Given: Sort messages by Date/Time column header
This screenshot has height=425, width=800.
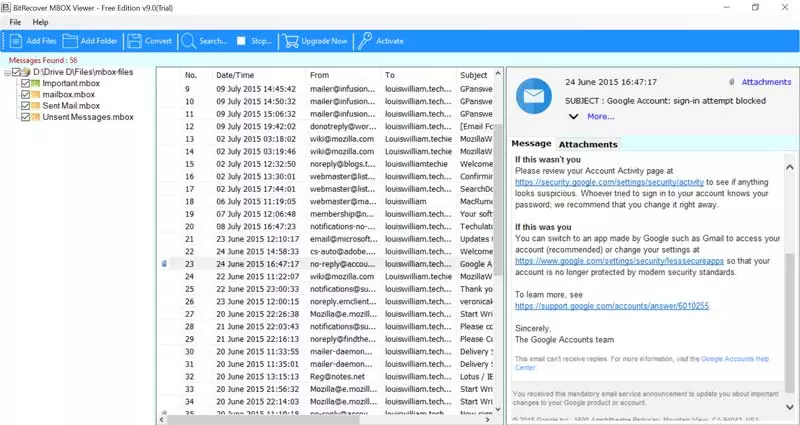Looking at the screenshot, I should click(237, 75).
